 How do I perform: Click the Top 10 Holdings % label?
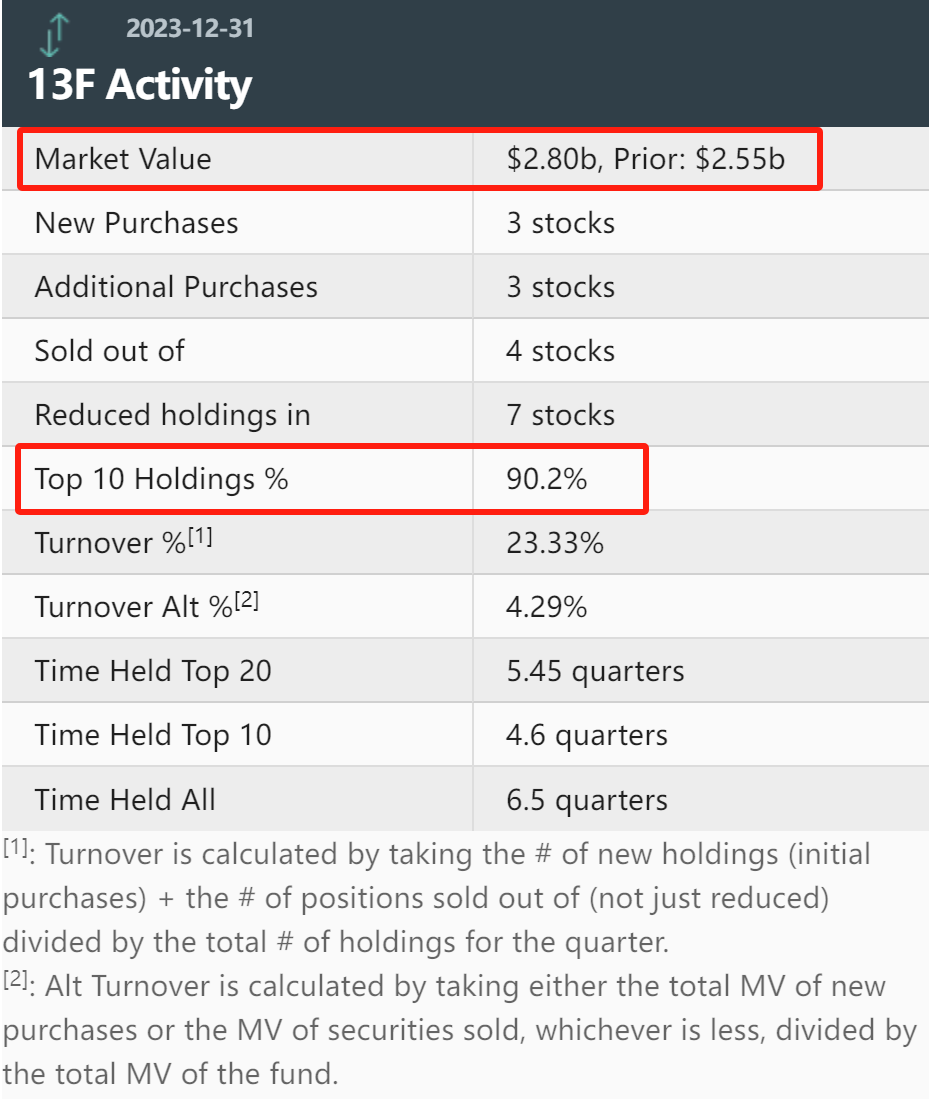[162, 479]
